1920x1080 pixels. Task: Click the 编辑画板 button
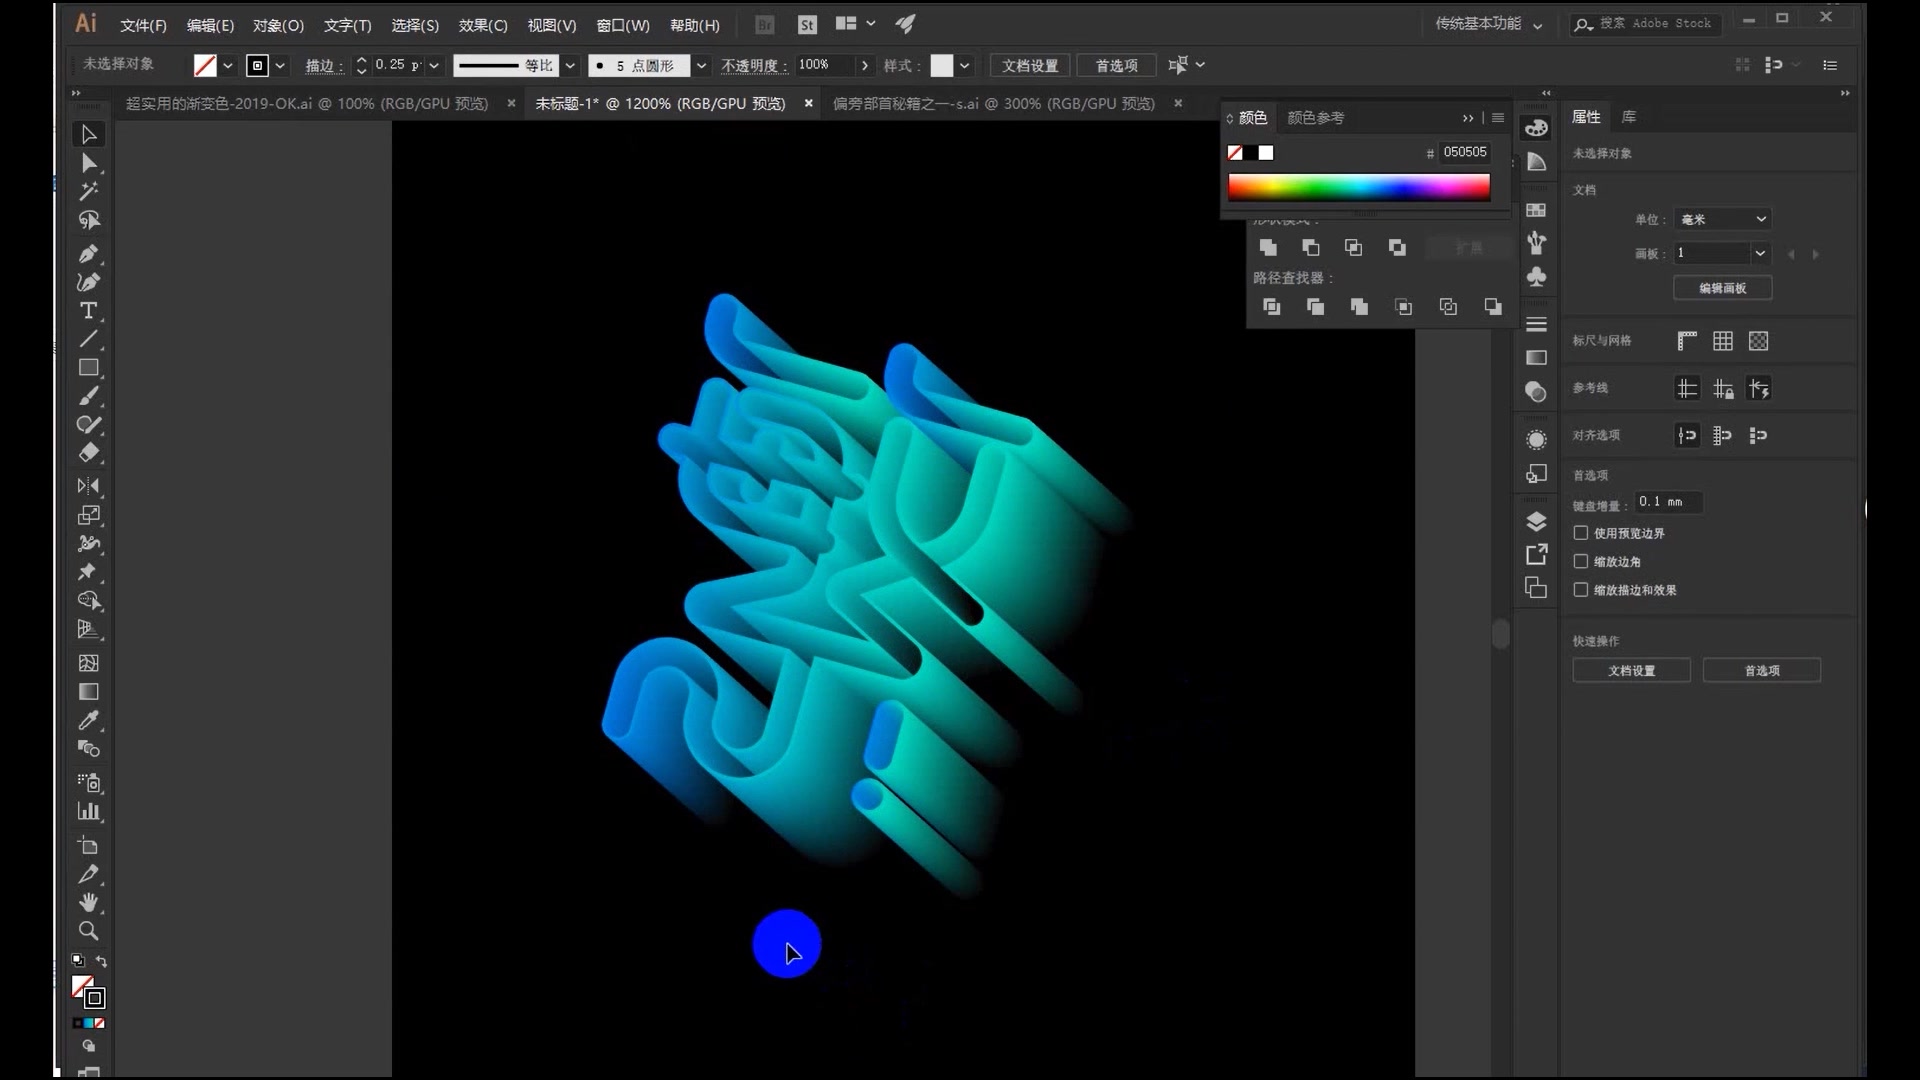point(1722,288)
